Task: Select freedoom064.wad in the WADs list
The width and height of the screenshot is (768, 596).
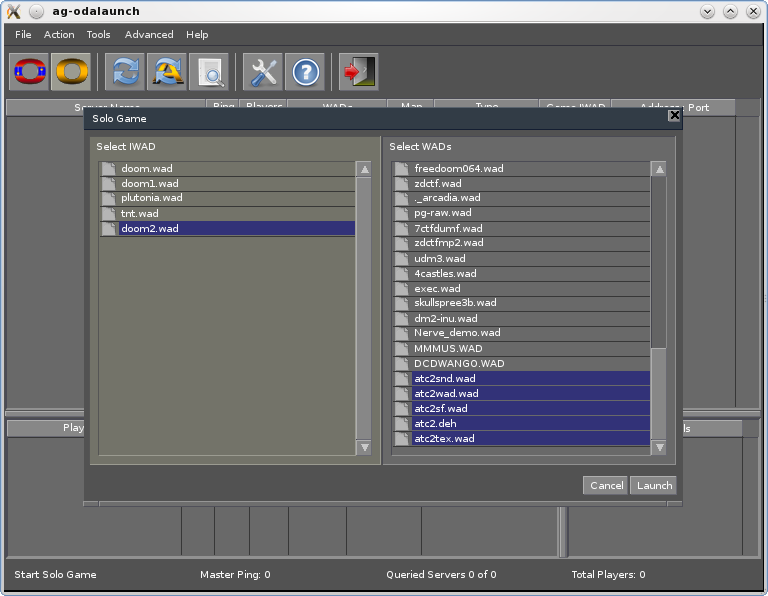Action: [458, 168]
